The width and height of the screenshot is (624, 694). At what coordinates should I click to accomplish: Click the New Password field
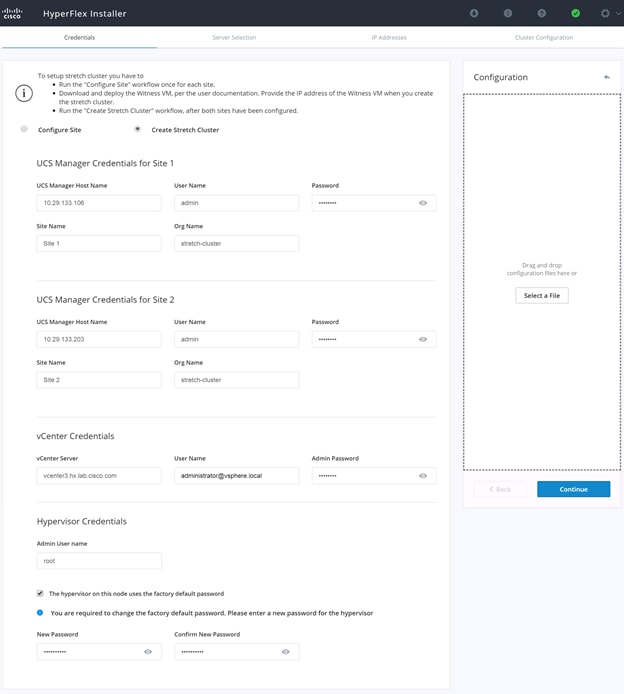pos(99,652)
